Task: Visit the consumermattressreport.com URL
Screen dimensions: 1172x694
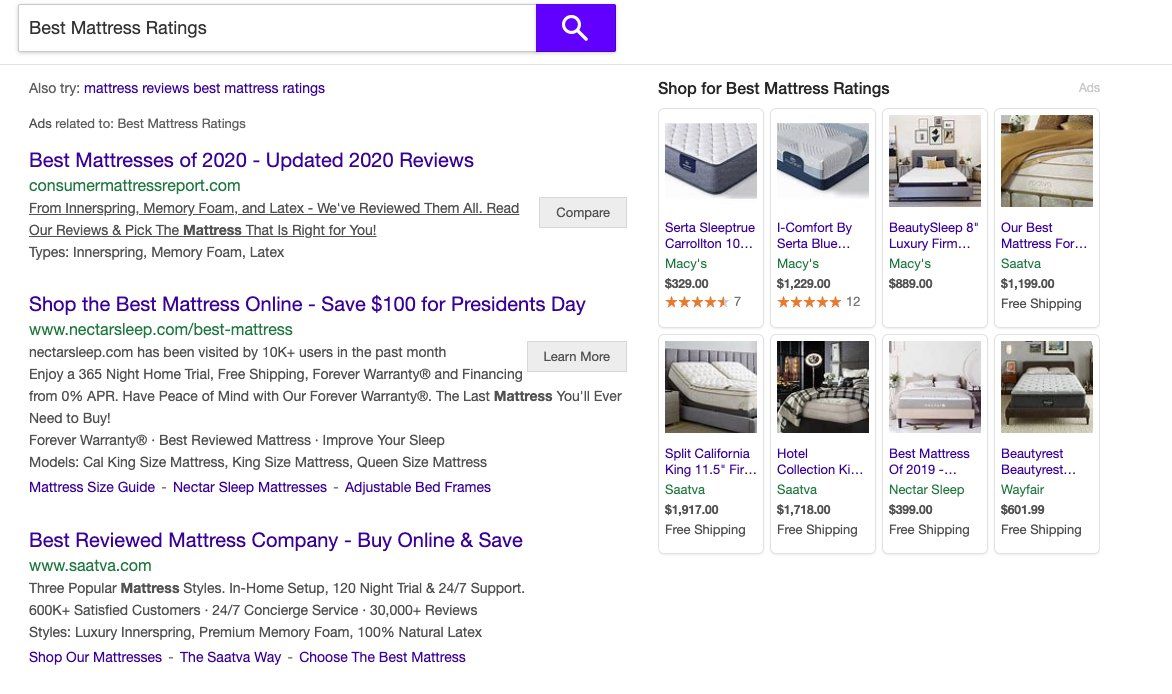Action: [135, 185]
